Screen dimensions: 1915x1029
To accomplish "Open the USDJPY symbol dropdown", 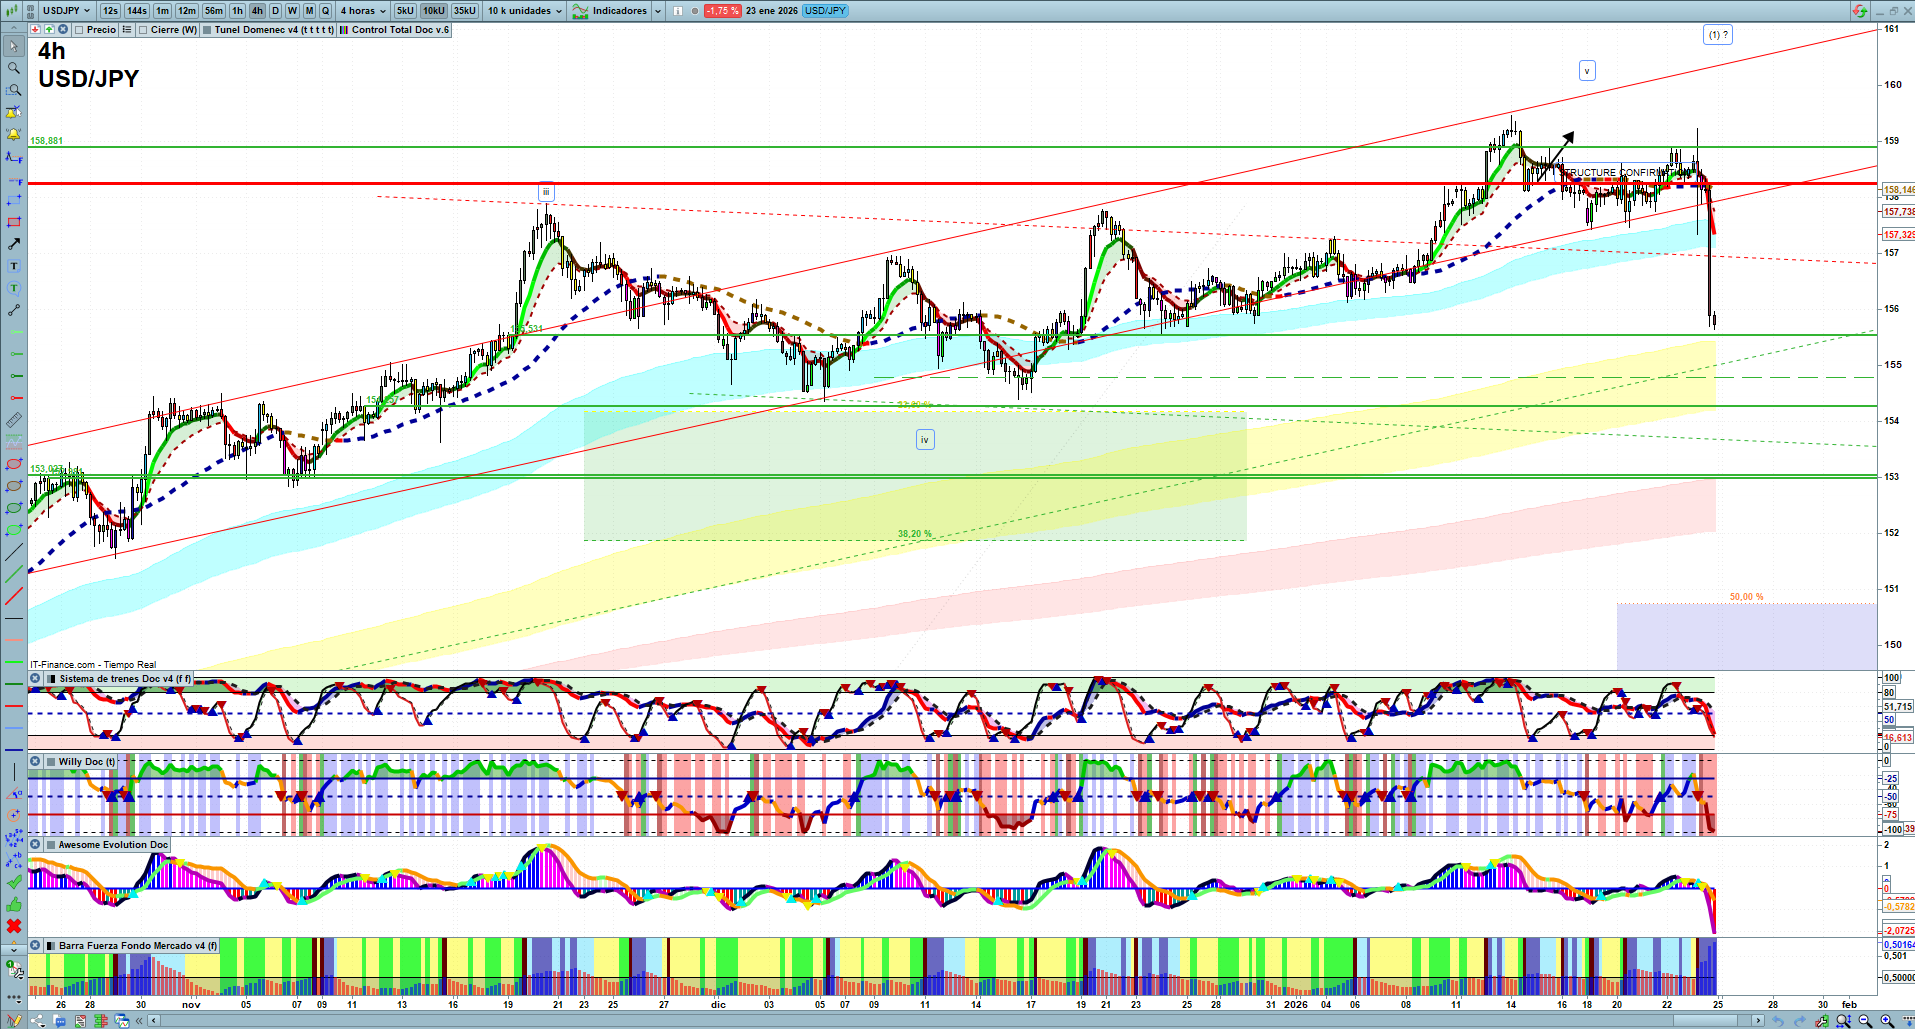I will 66,11.
